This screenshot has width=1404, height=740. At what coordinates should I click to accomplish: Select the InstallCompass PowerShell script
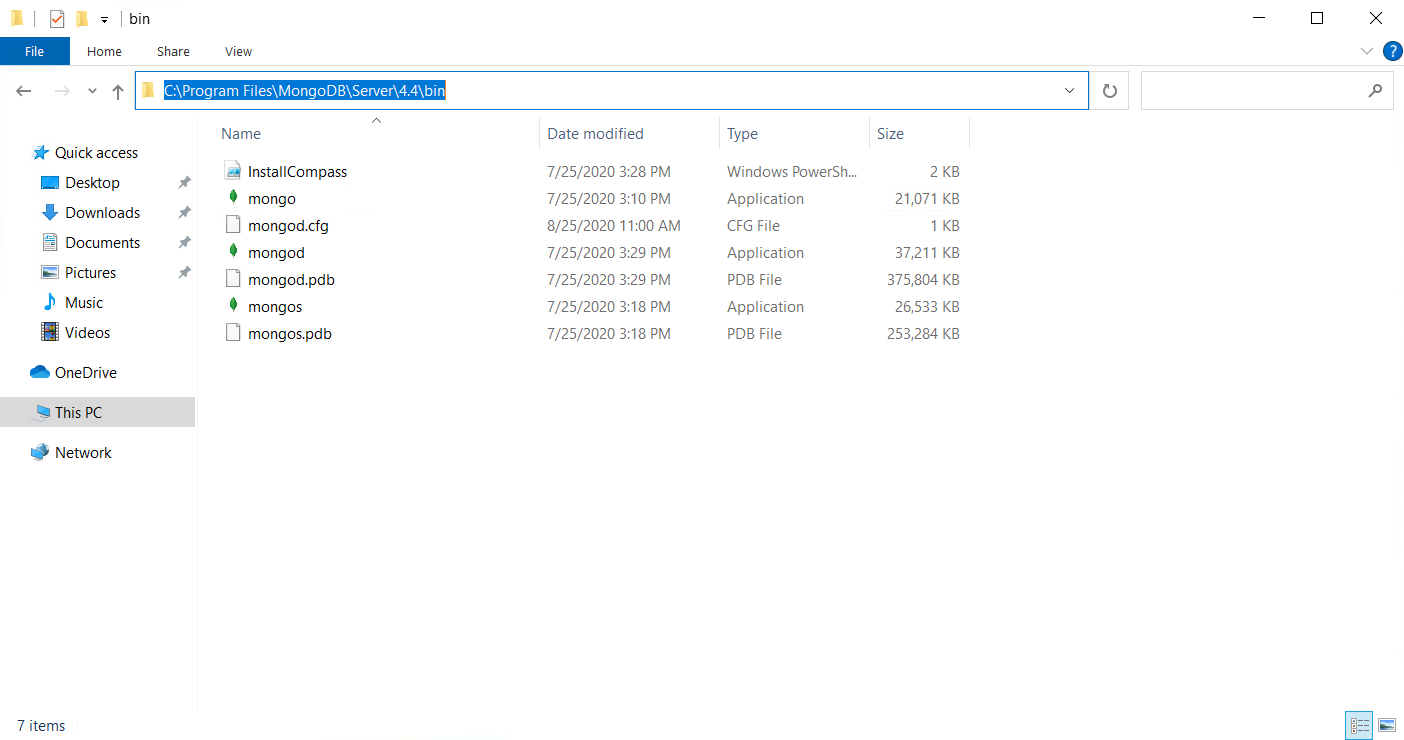tap(298, 171)
